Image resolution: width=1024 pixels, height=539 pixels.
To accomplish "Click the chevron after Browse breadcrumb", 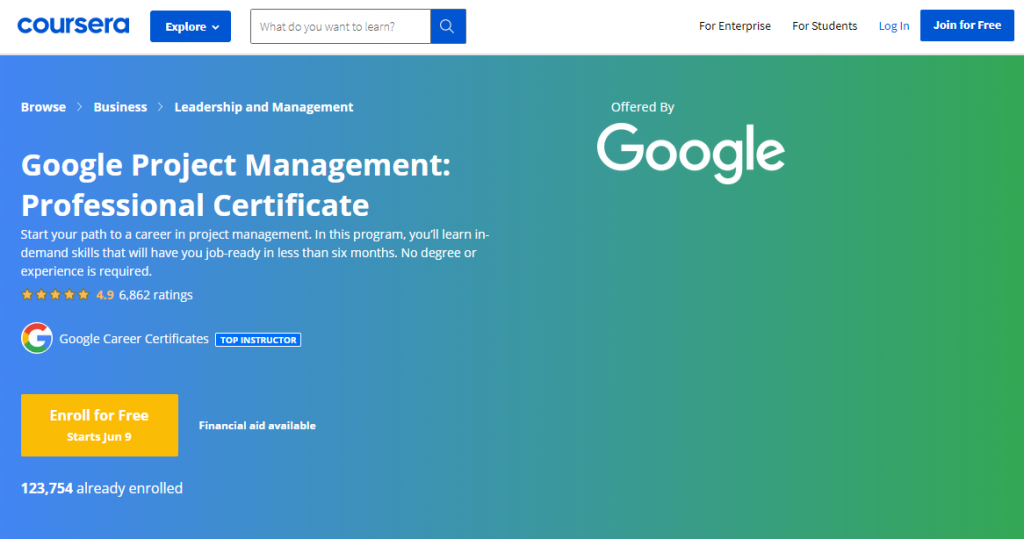I will (80, 107).
